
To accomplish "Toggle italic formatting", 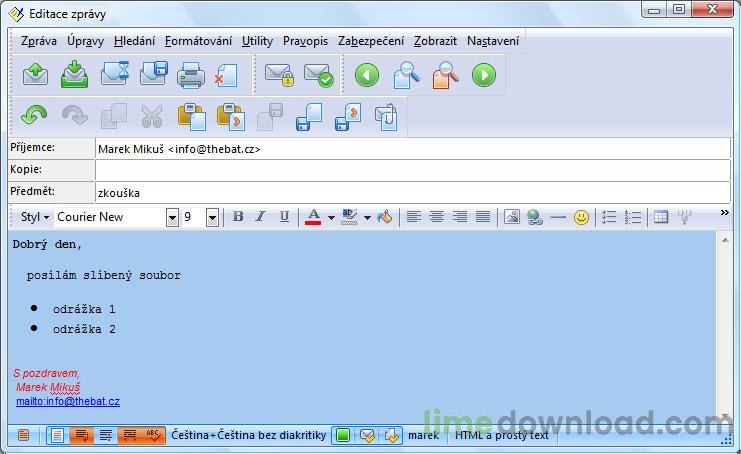I will click(260, 217).
